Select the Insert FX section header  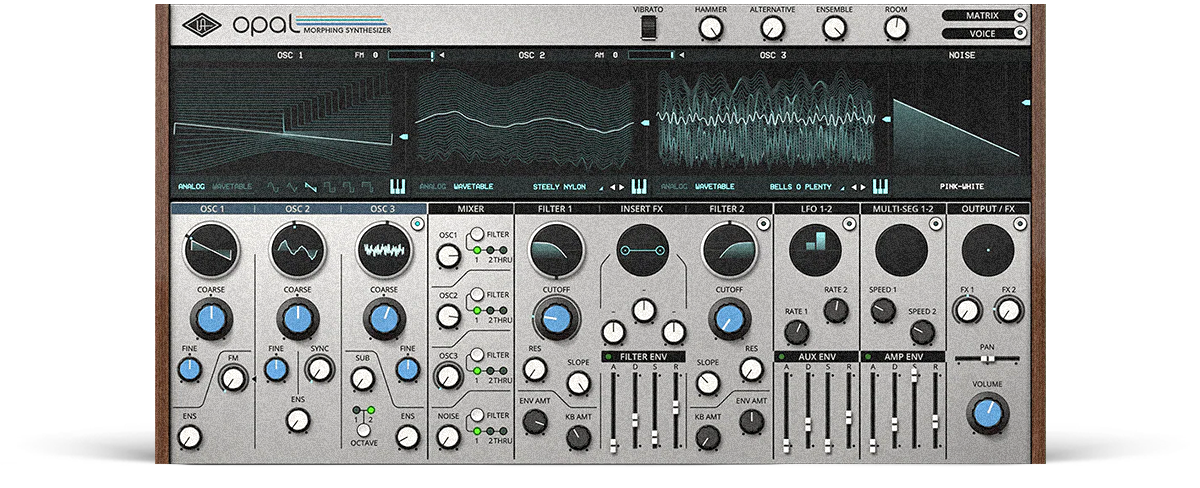pos(643,208)
